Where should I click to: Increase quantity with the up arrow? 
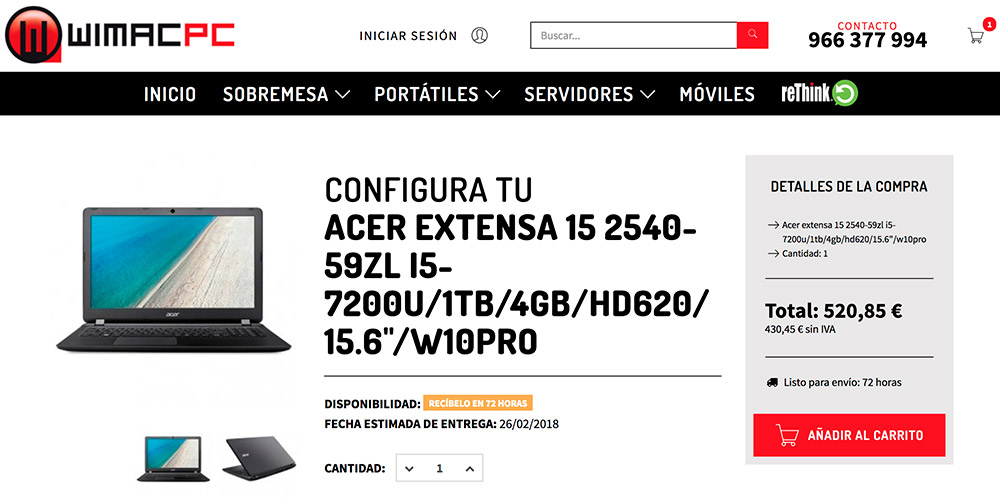(x=470, y=469)
